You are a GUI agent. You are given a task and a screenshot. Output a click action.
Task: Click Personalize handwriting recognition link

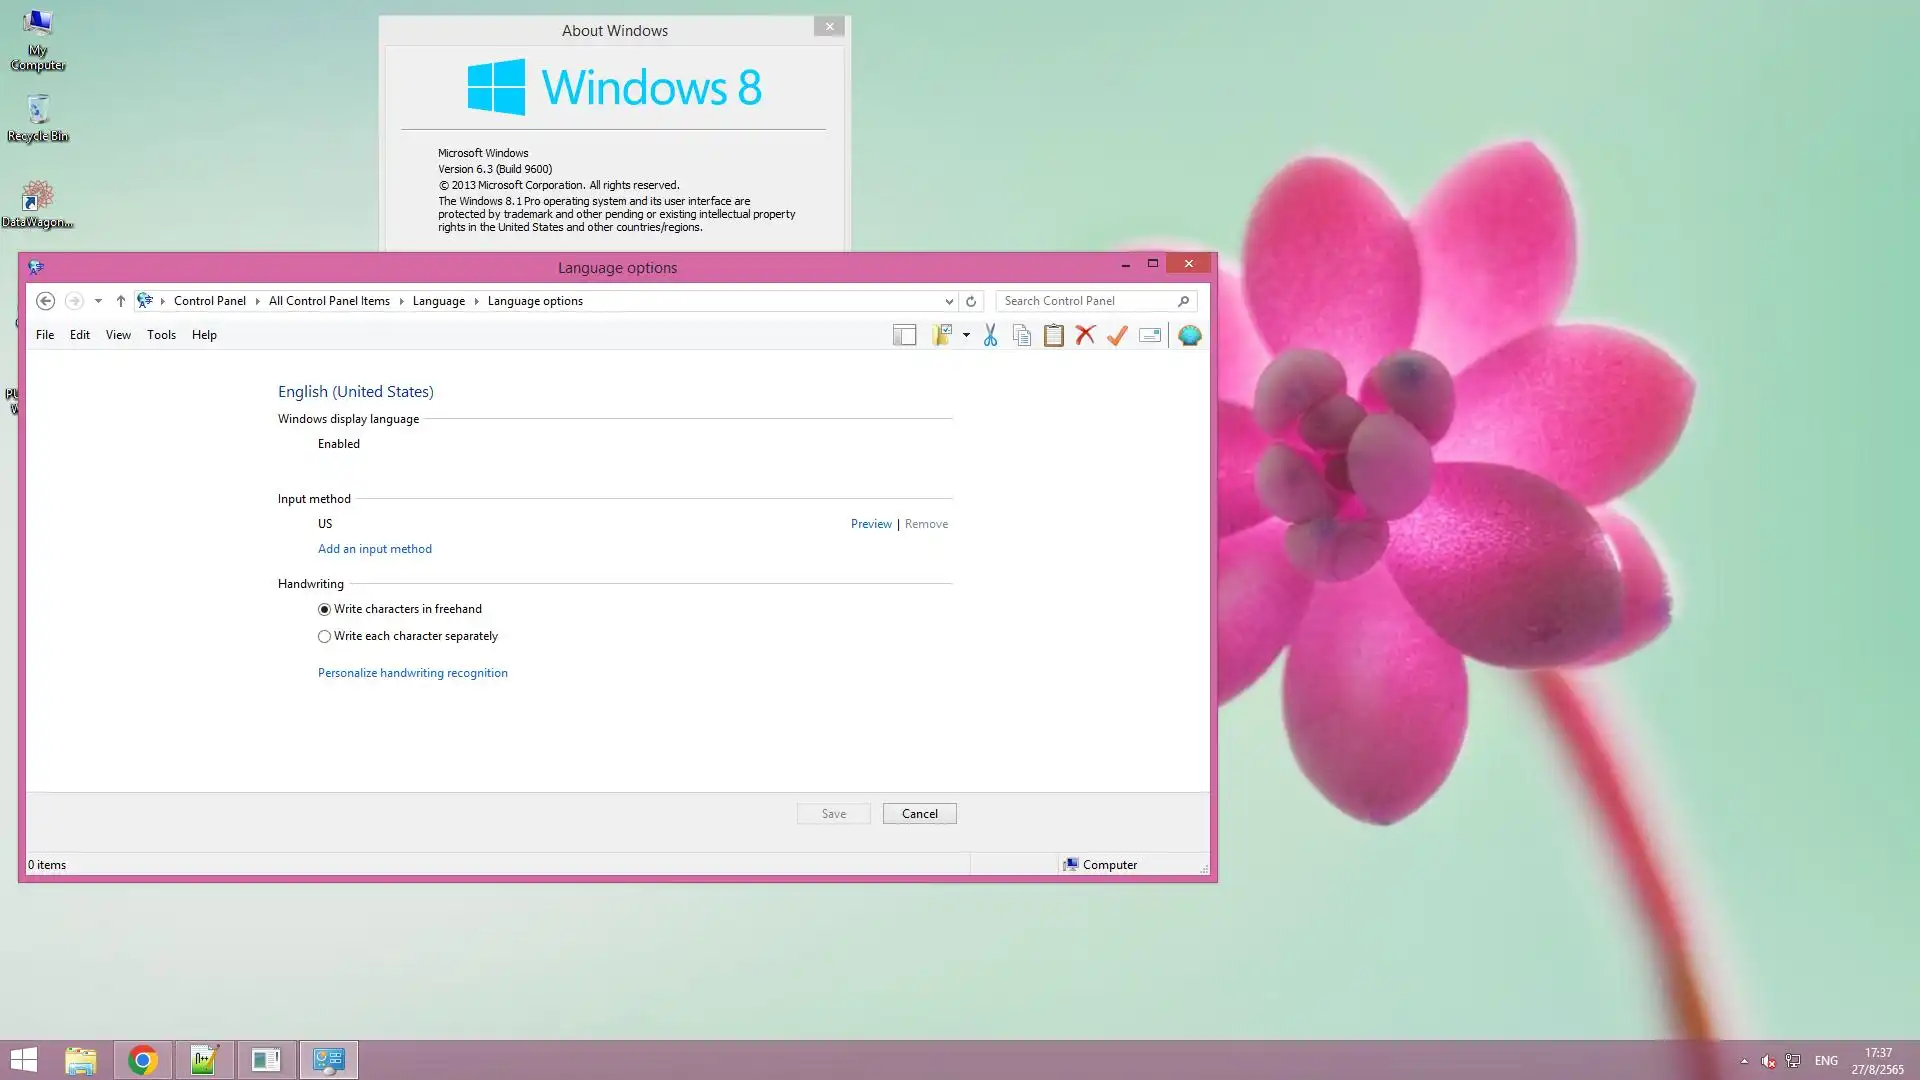point(412,673)
